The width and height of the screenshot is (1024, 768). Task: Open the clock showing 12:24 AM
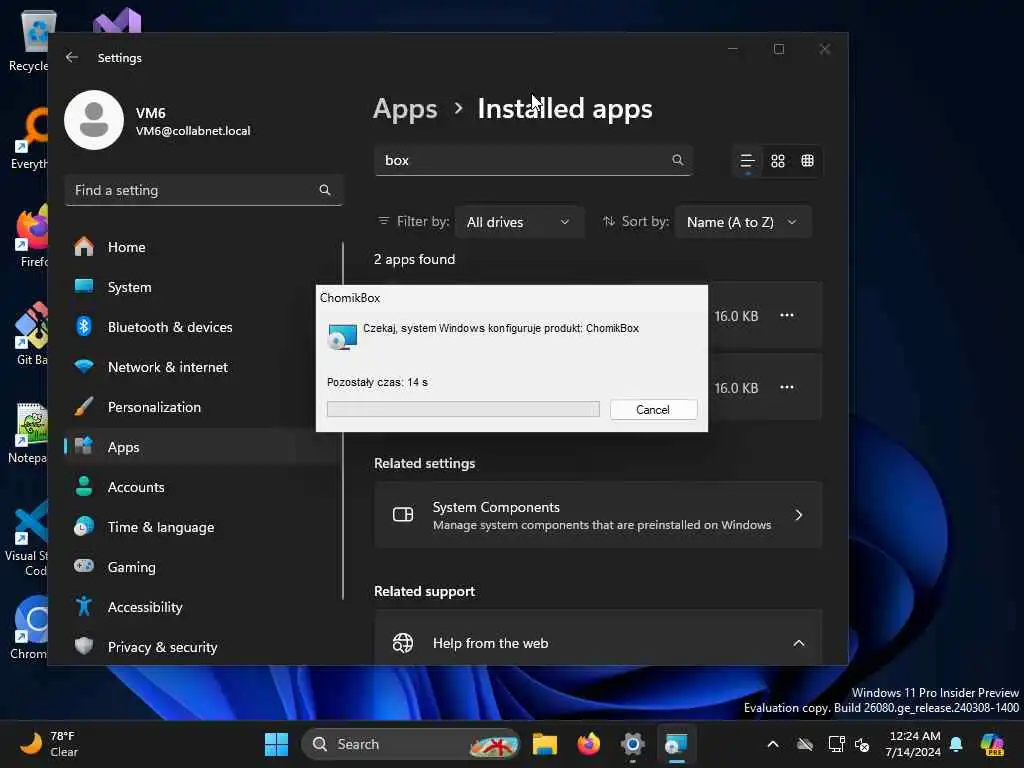(x=914, y=744)
